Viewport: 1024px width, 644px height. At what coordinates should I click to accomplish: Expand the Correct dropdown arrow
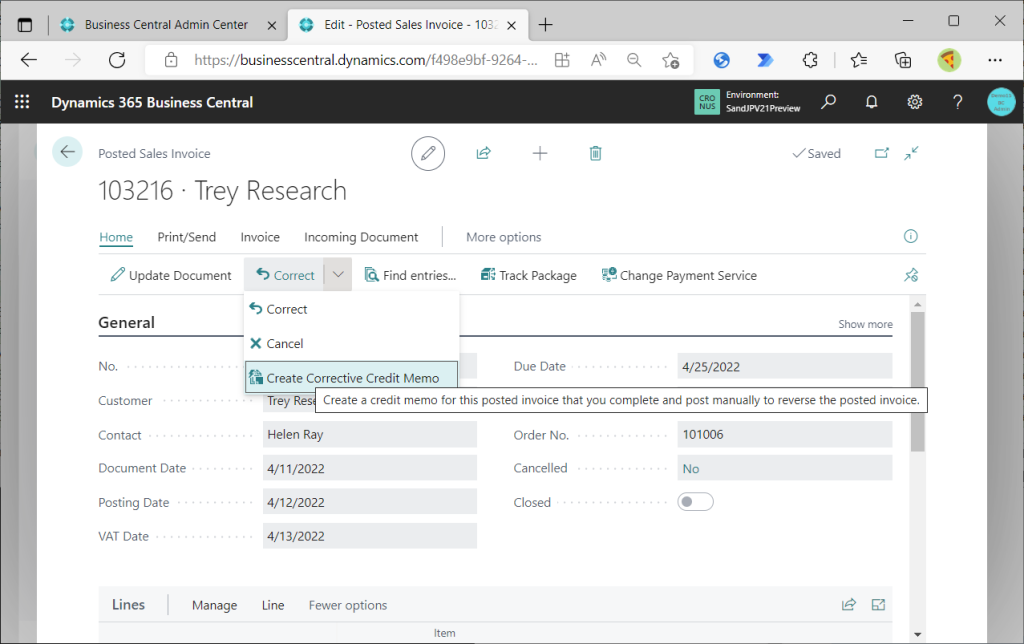pos(338,275)
